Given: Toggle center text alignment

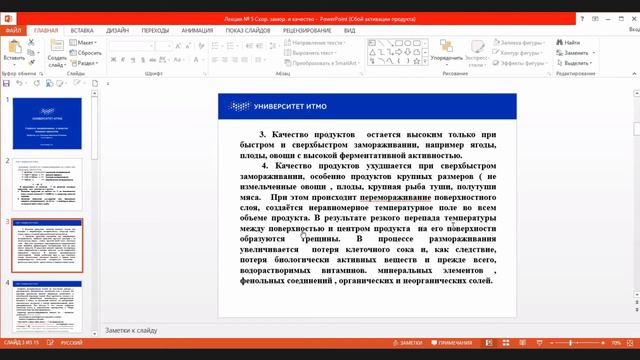Looking at the screenshot, I should (x=224, y=60).
